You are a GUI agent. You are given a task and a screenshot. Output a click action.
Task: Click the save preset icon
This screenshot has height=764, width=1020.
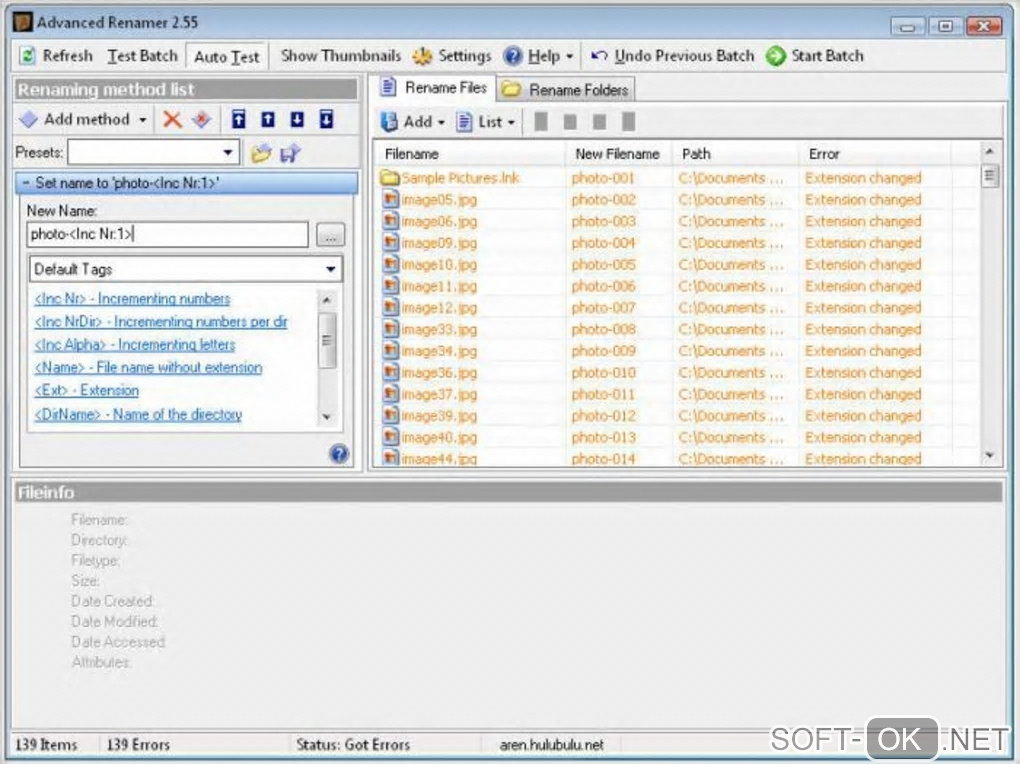tap(290, 154)
